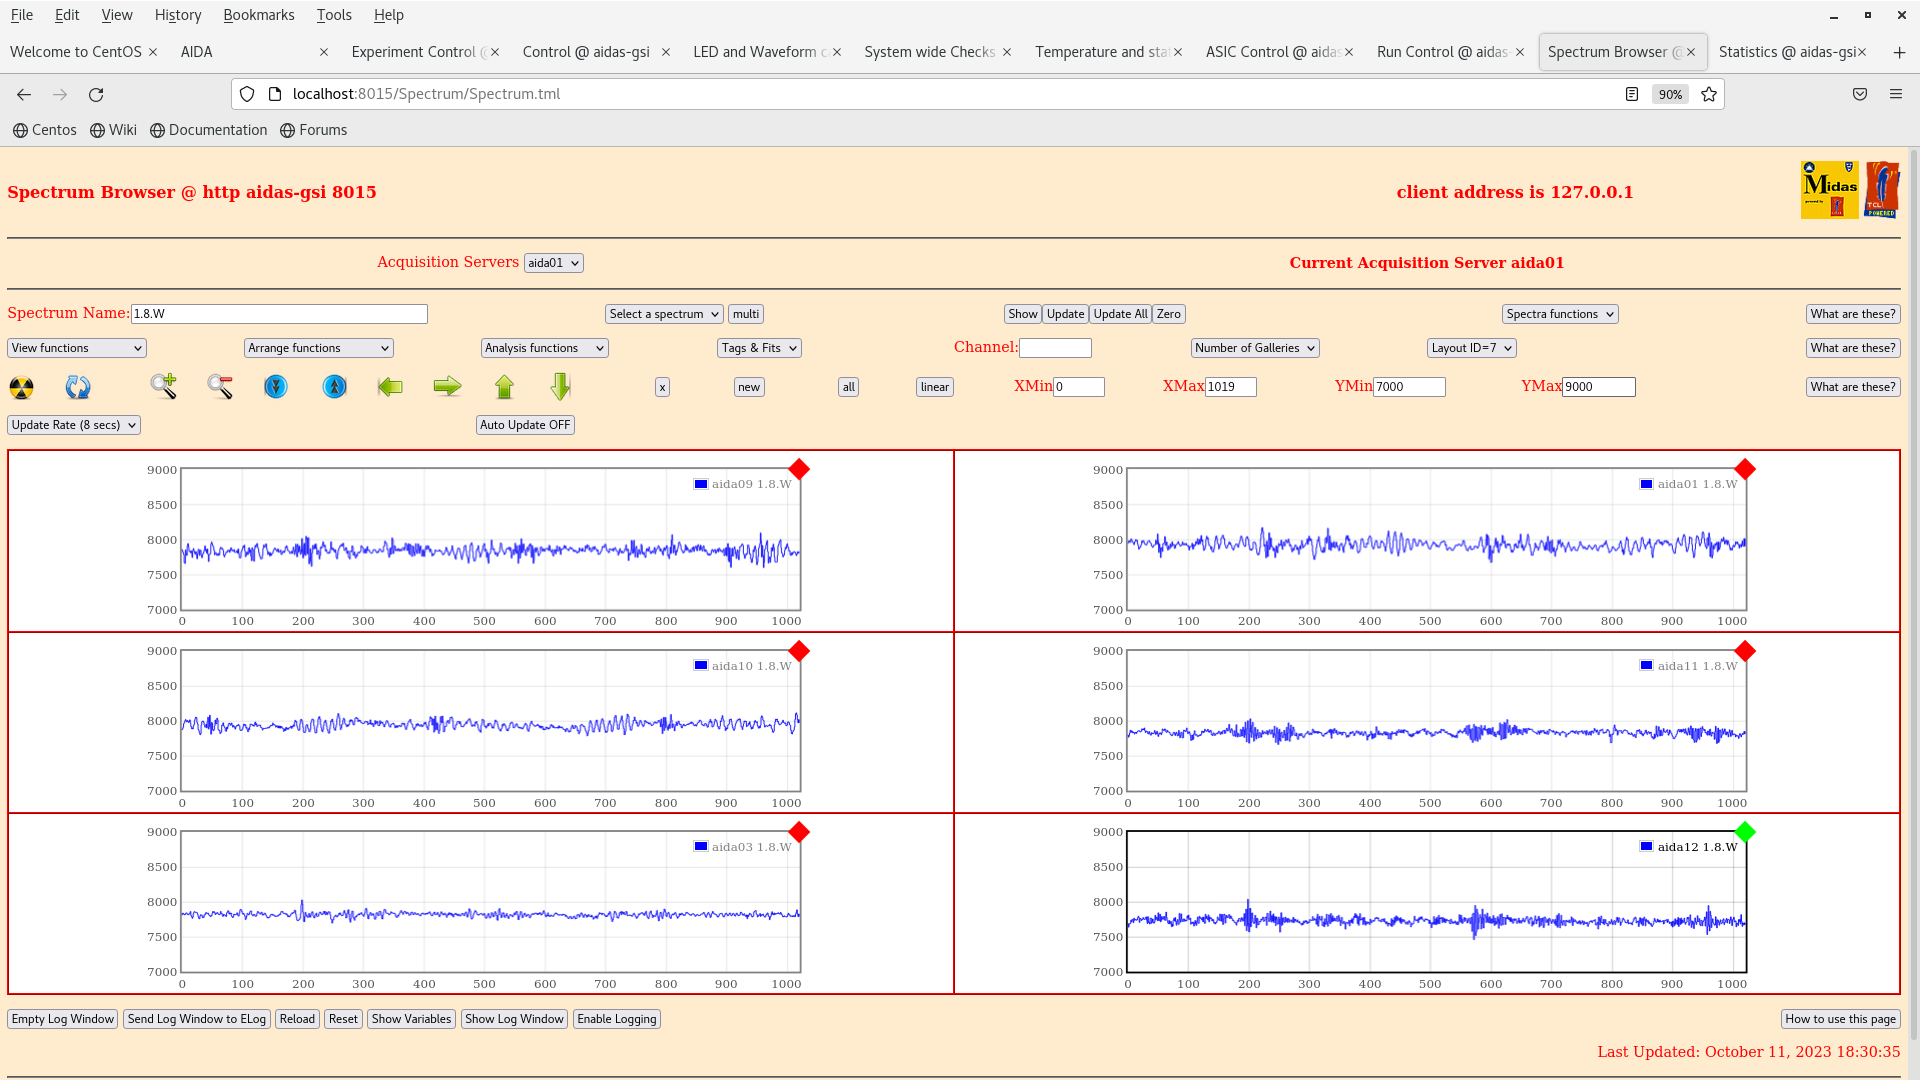Toggle the linear scale button
The image size is (1920, 1080).
coord(934,387)
